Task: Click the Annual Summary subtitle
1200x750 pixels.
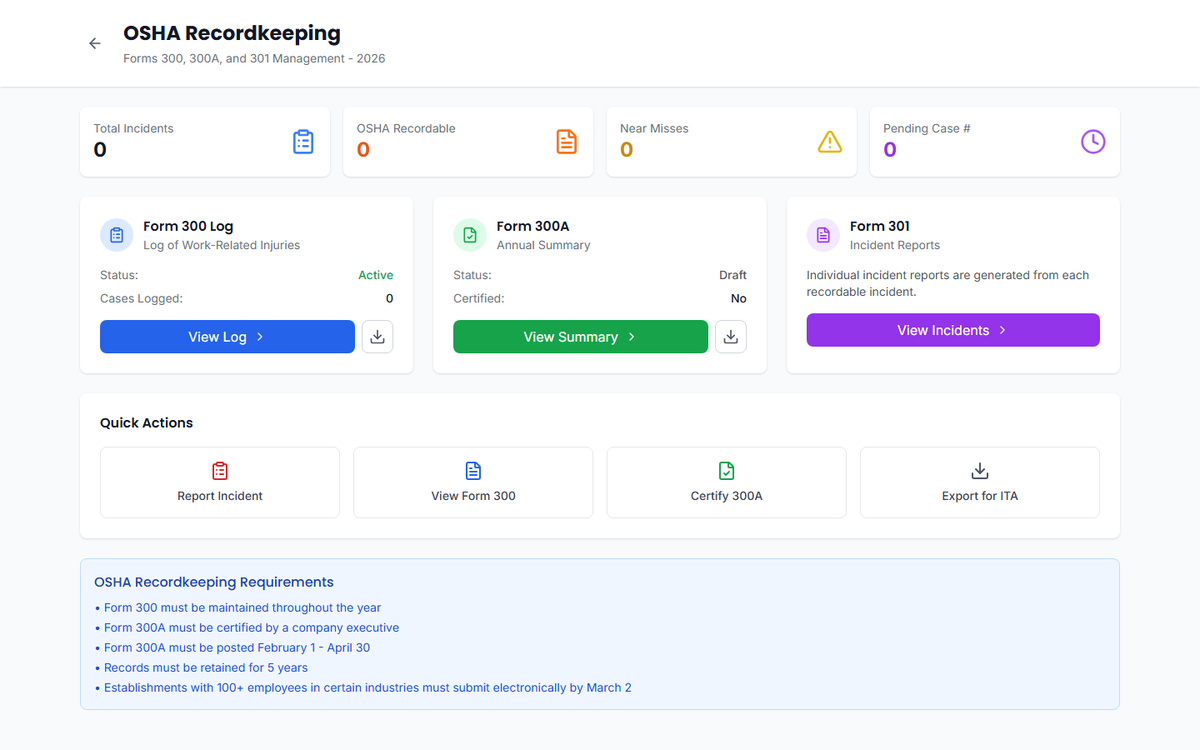Action: [543, 245]
